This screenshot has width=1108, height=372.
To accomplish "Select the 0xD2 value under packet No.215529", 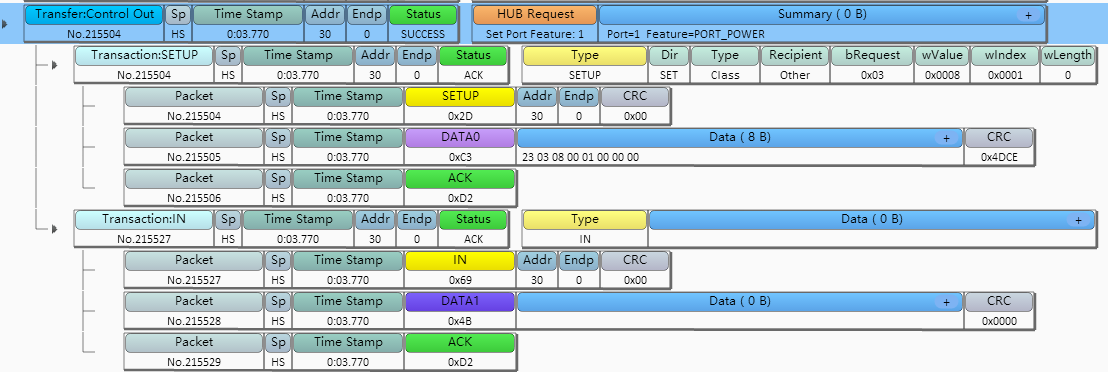I will point(460,362).
